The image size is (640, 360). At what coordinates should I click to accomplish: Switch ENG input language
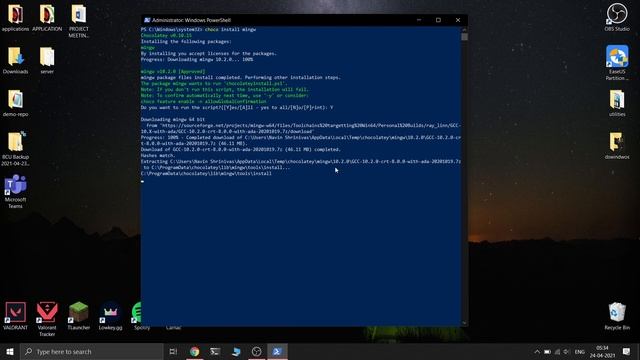pos(580,351)
